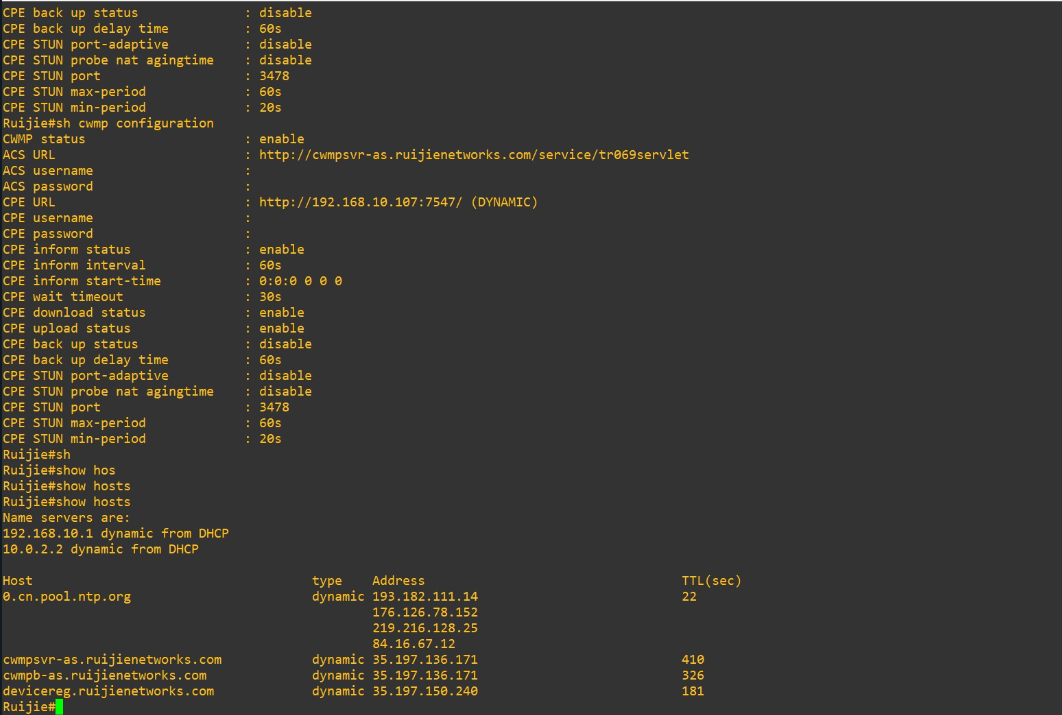Click the ACS URL tr069servlet address
The width and height of the screenshot is (1062, 715).
point(473,155)
